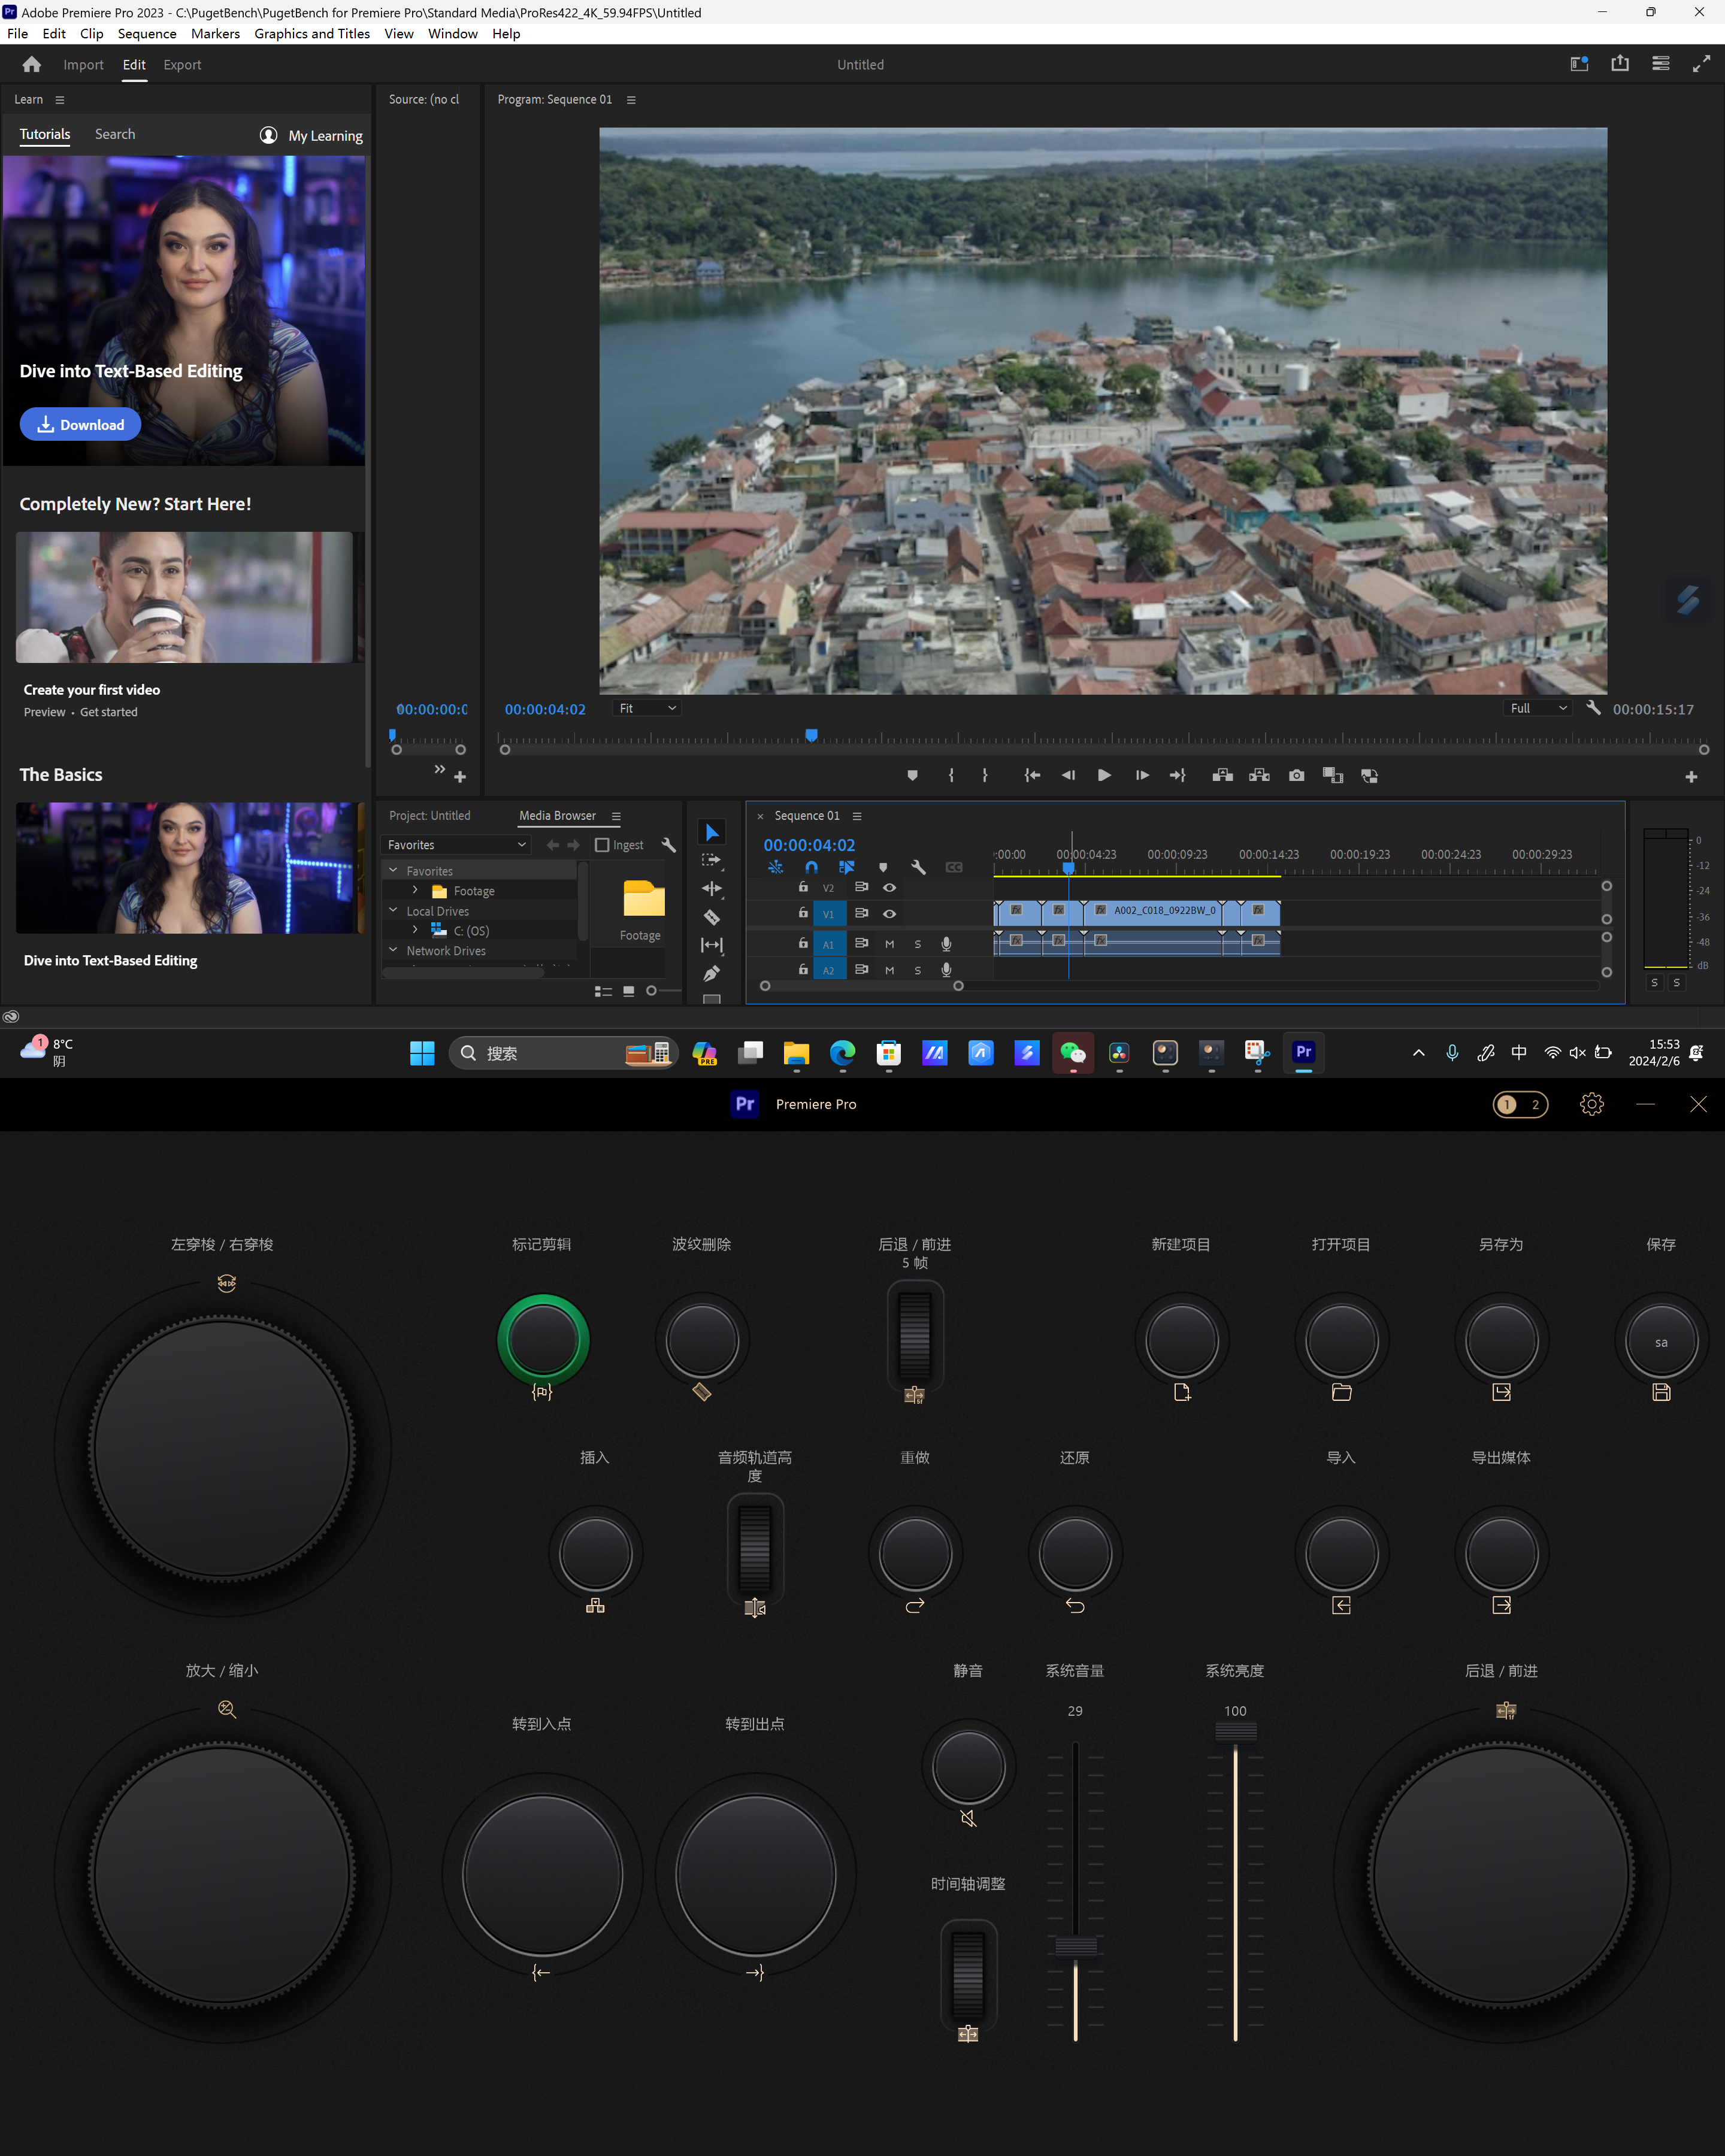Viewport: 1725px width, 2156px height.
Task: Open Timeline display settings wrench
Action: 918,867
